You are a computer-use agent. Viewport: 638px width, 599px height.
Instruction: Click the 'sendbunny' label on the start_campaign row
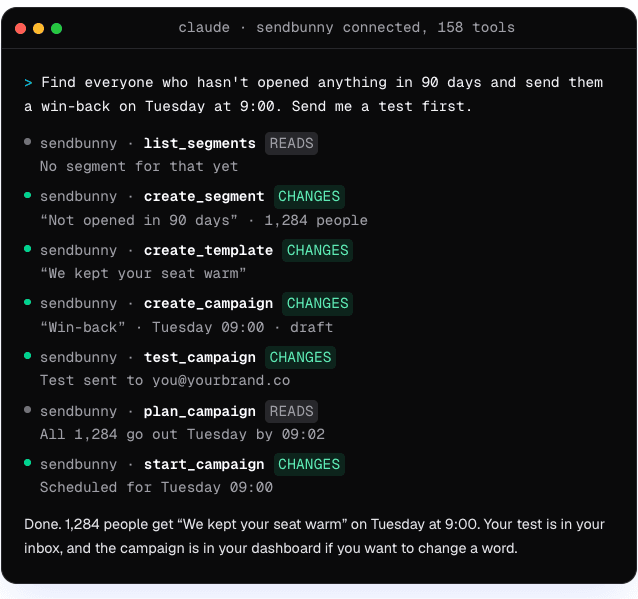click(x=78, y=464)
